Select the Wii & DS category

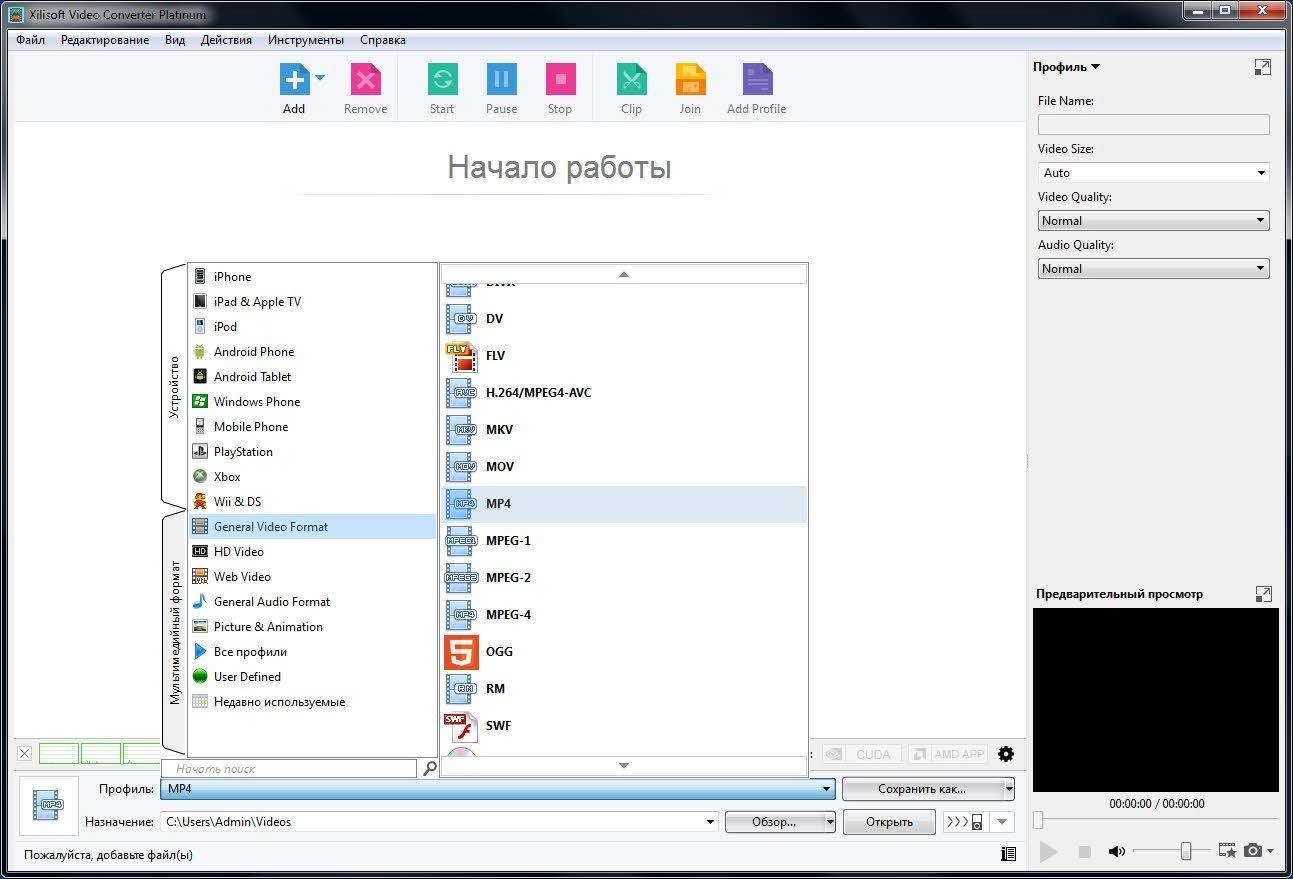tap(312, 502)
